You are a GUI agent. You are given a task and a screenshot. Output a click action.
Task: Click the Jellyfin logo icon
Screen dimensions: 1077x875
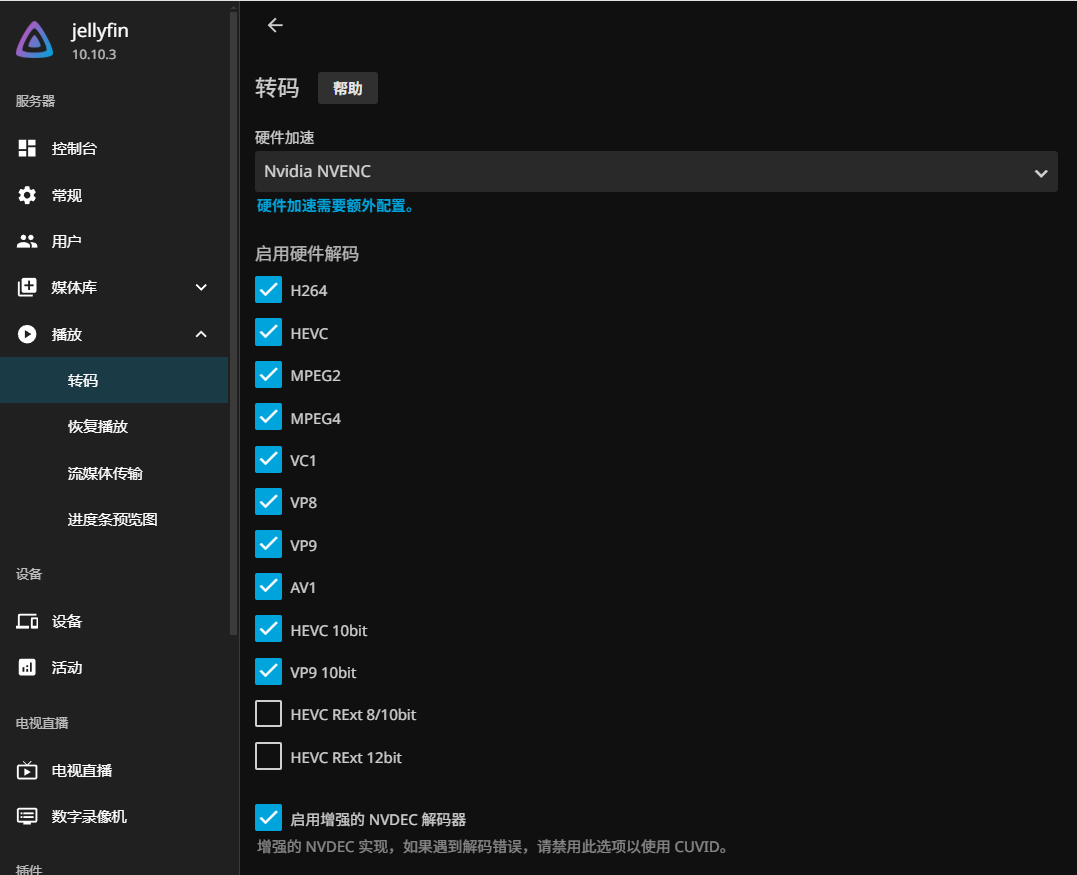pos(34,40)
